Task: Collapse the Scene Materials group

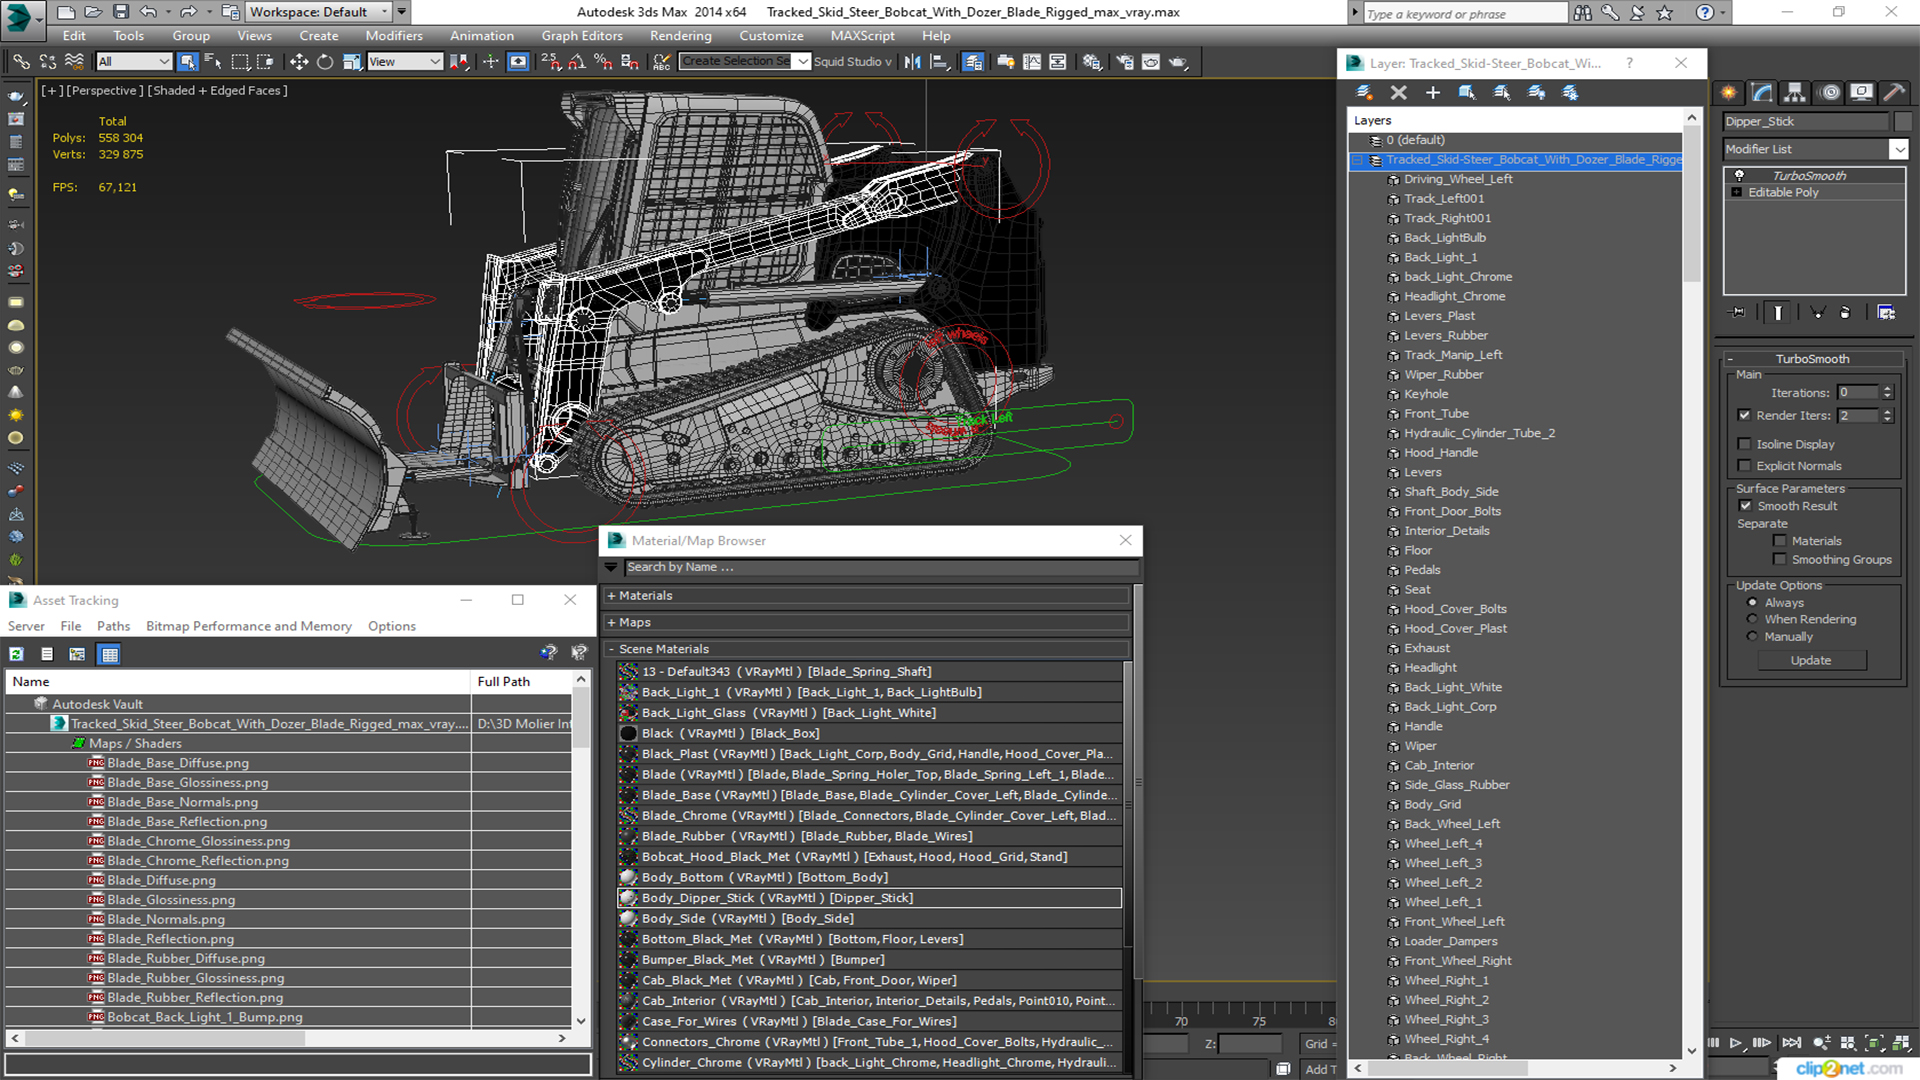Action: (612, 650)
